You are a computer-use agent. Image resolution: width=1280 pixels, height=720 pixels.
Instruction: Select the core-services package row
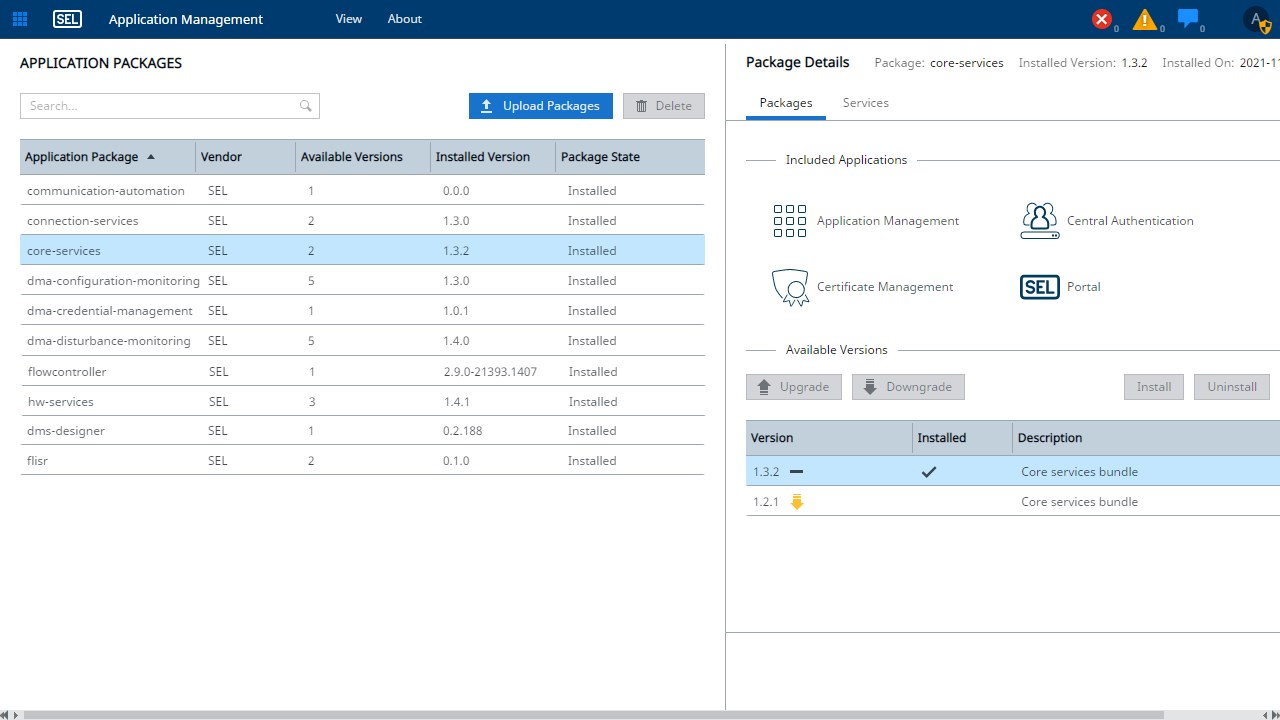coord(362,251)
